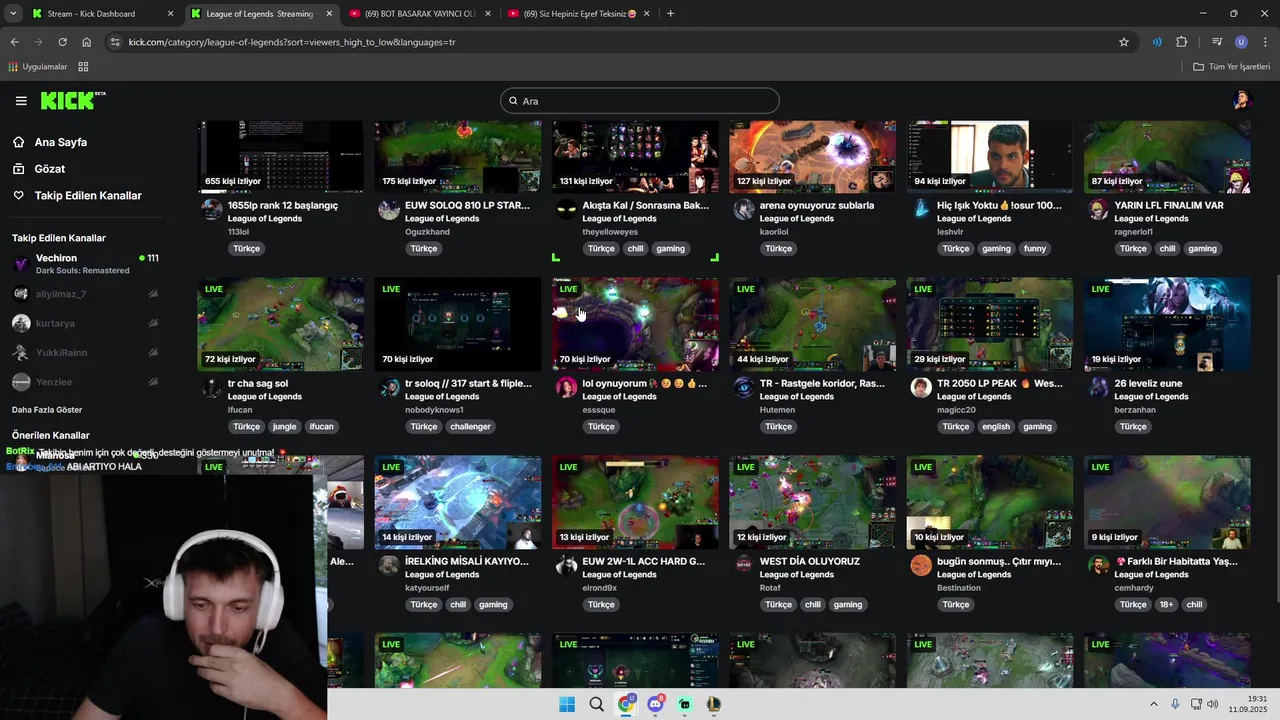1280x720 pixels.
Task: Click ifucan streamer avatar
Action: pos(211,388)
